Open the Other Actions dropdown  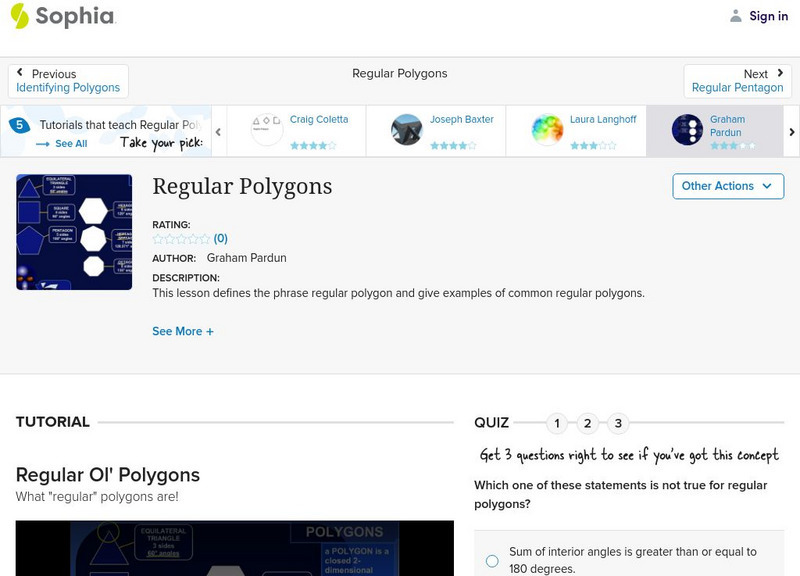727,186
